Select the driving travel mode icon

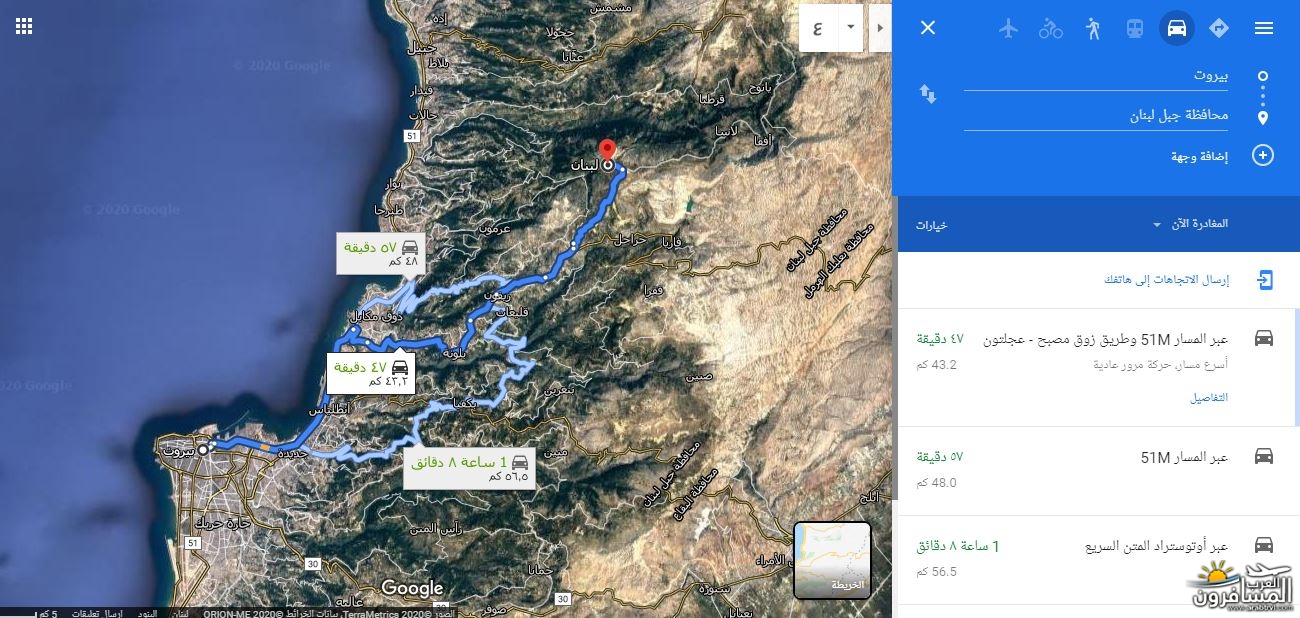(x=1177, y=28)
